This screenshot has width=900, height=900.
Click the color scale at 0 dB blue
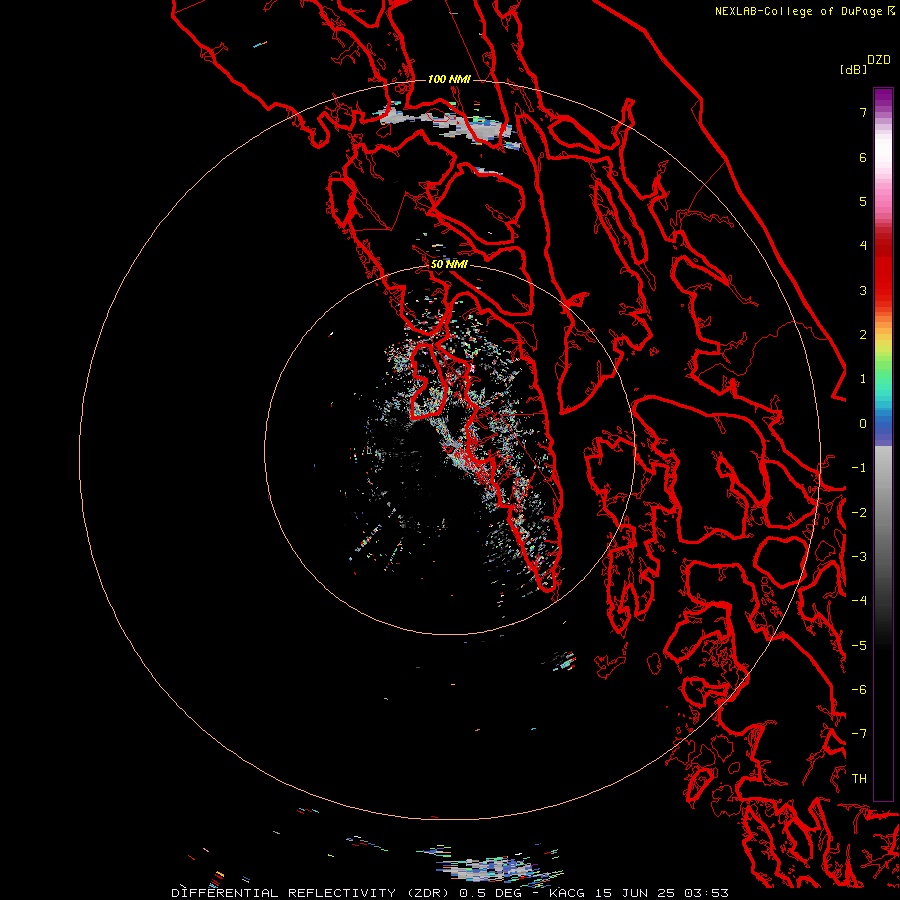883,424
